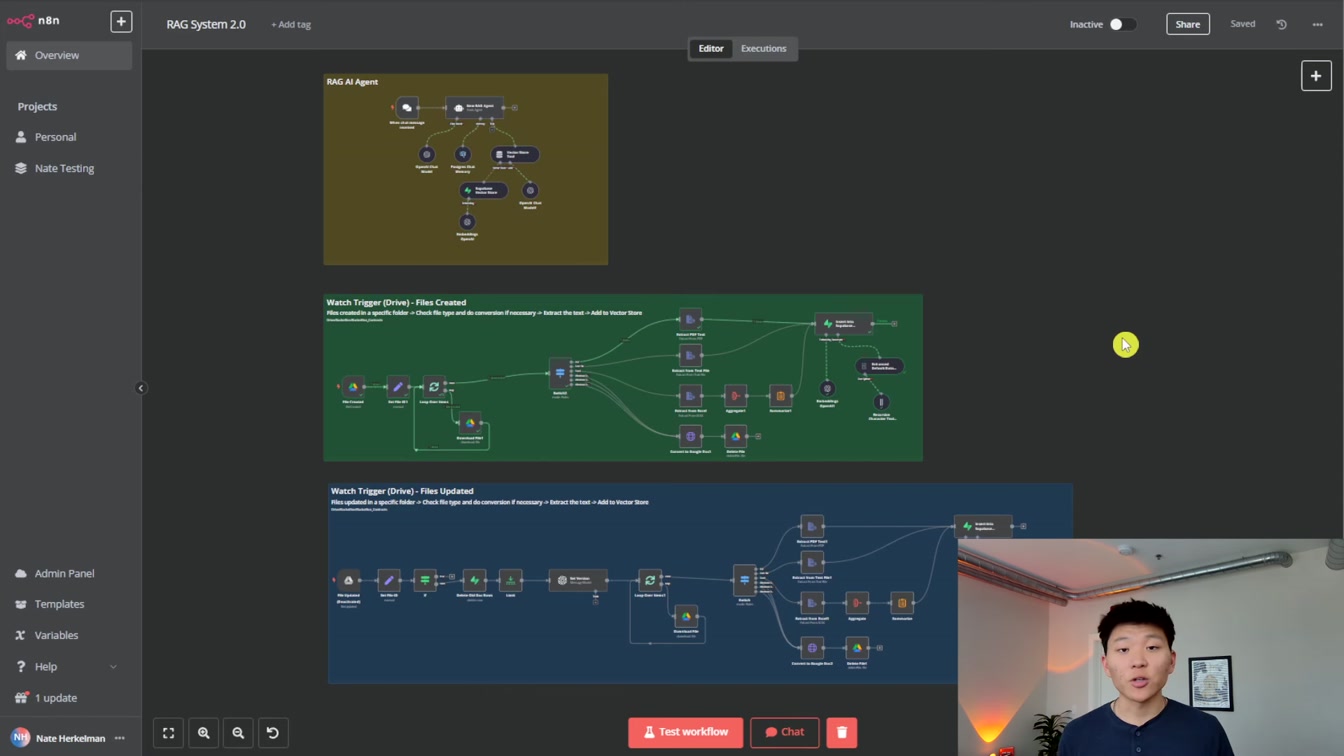Select the File Updated trigger node
1344x756 pixels.
(348, 580)
